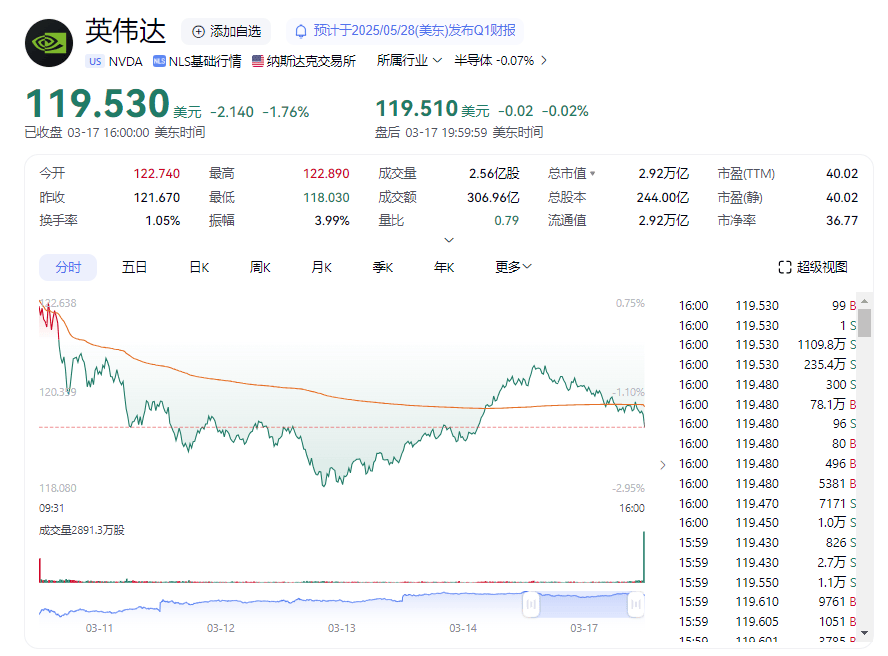
Task: Click the 成交额 value 306.96亿
Action: pos(493,198)
